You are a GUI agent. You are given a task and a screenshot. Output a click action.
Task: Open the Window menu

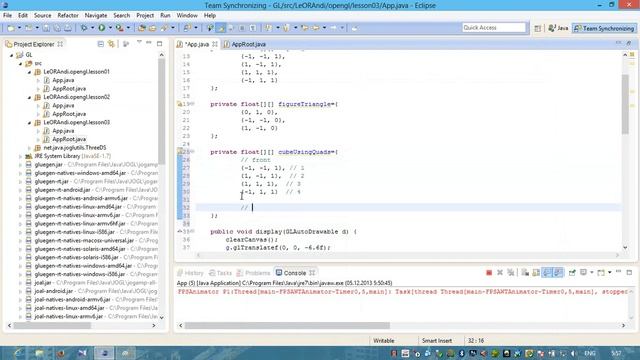[x=187, y=16]
